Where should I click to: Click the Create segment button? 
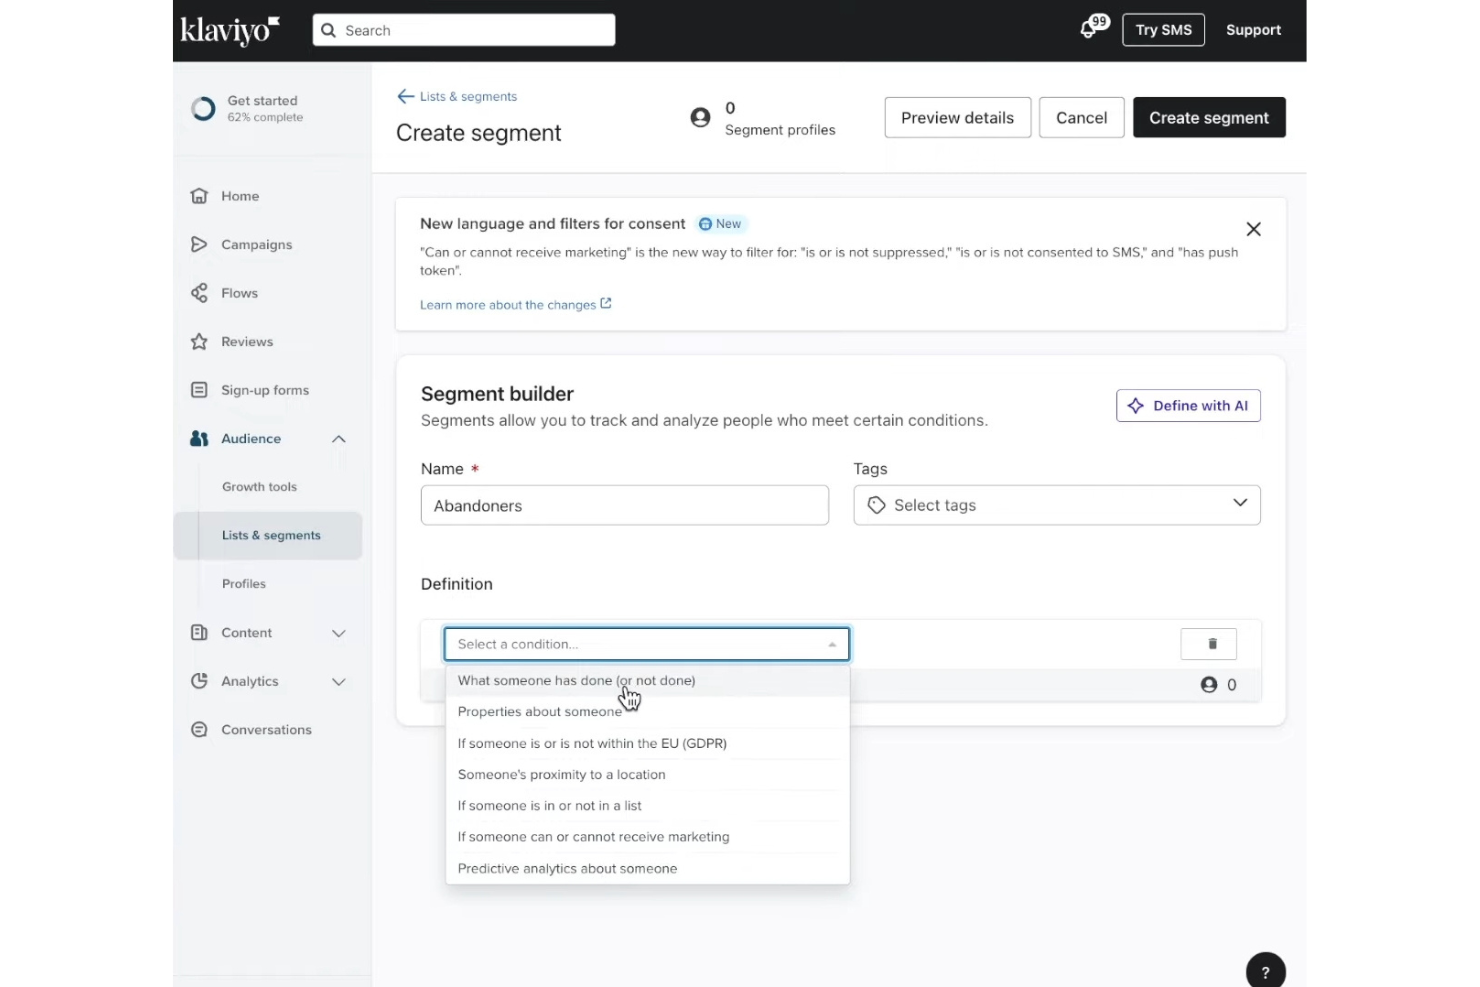pyautogui.click(x=1209, y=117)
